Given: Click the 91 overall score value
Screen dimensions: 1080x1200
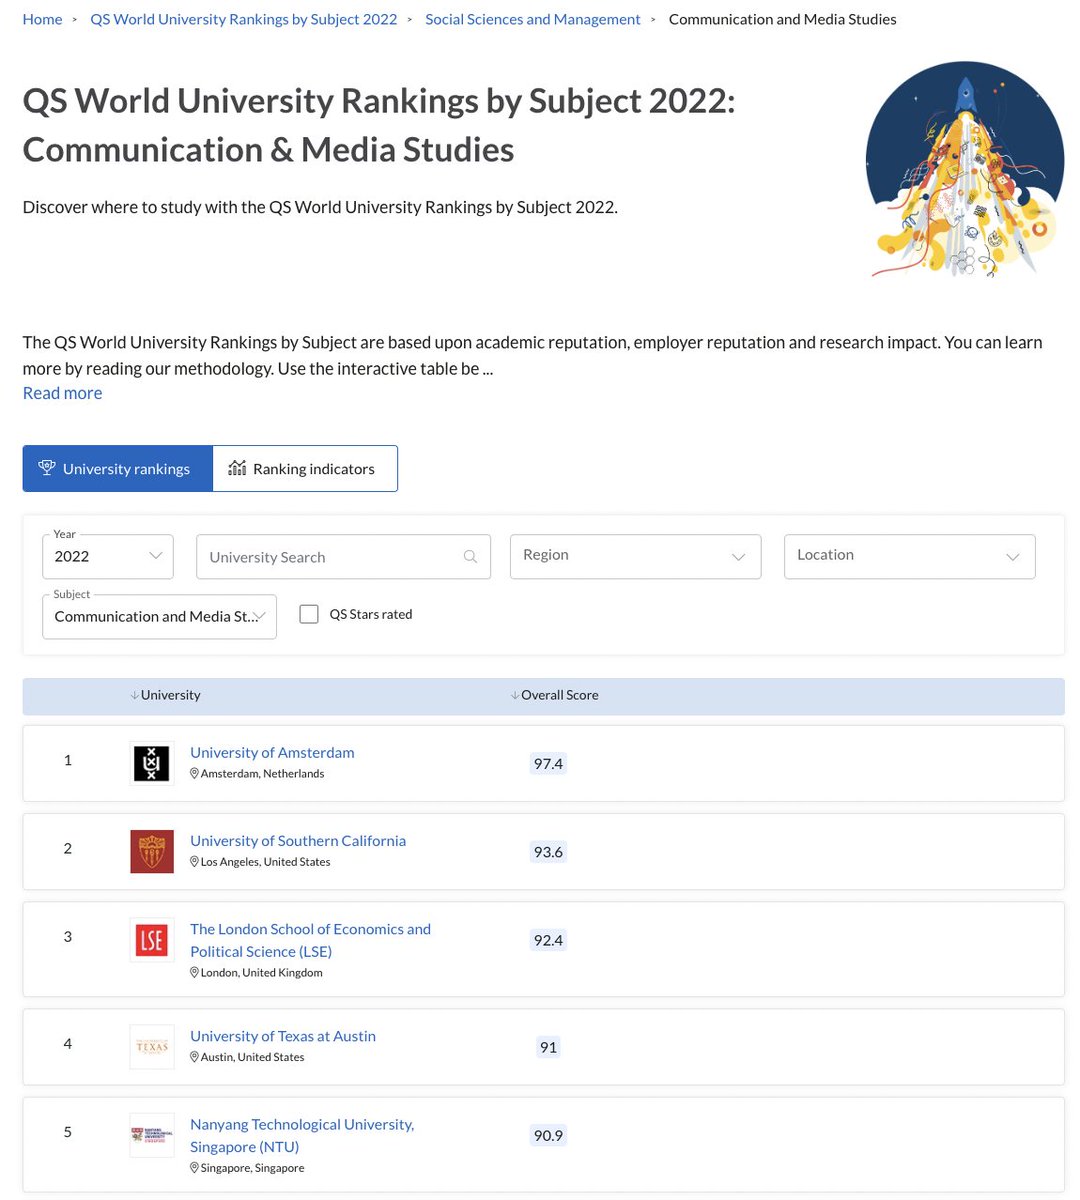Looking at the screenshot, I should [x=548, y=1047].
